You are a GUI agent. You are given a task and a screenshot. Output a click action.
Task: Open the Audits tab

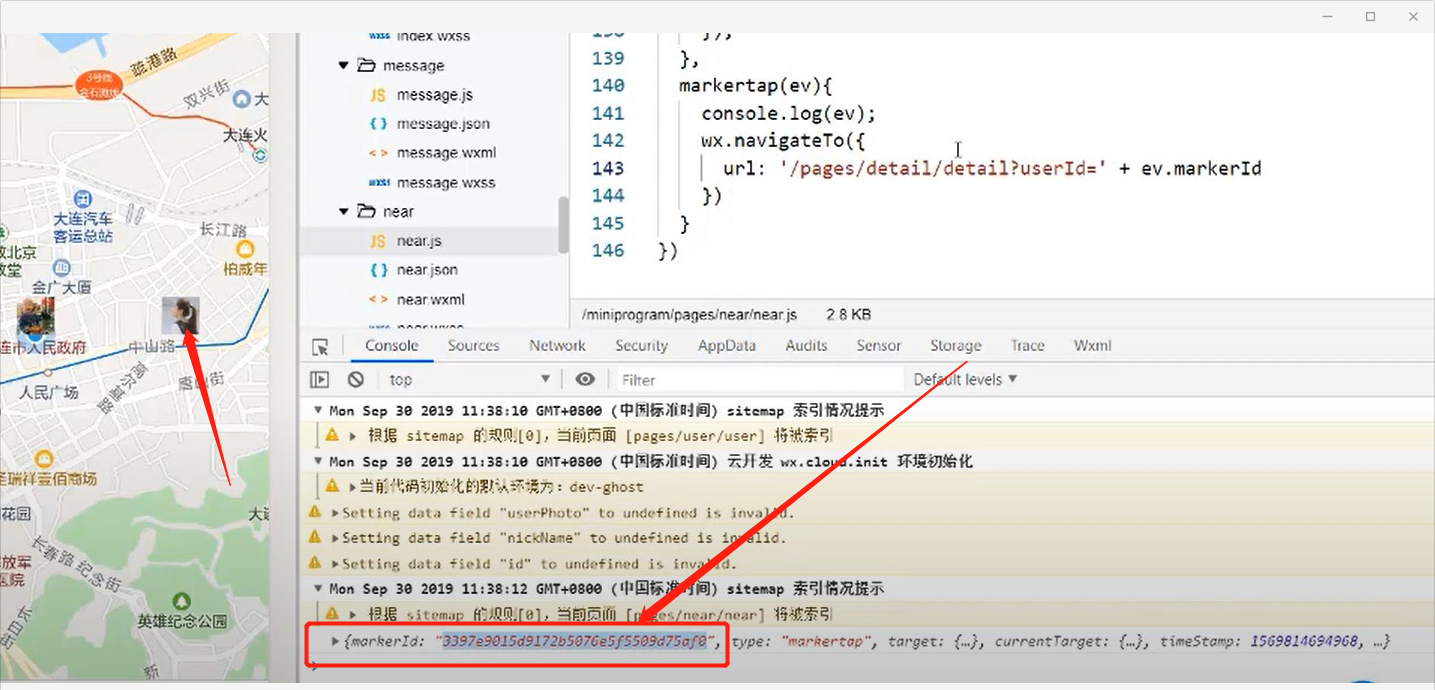806,345
